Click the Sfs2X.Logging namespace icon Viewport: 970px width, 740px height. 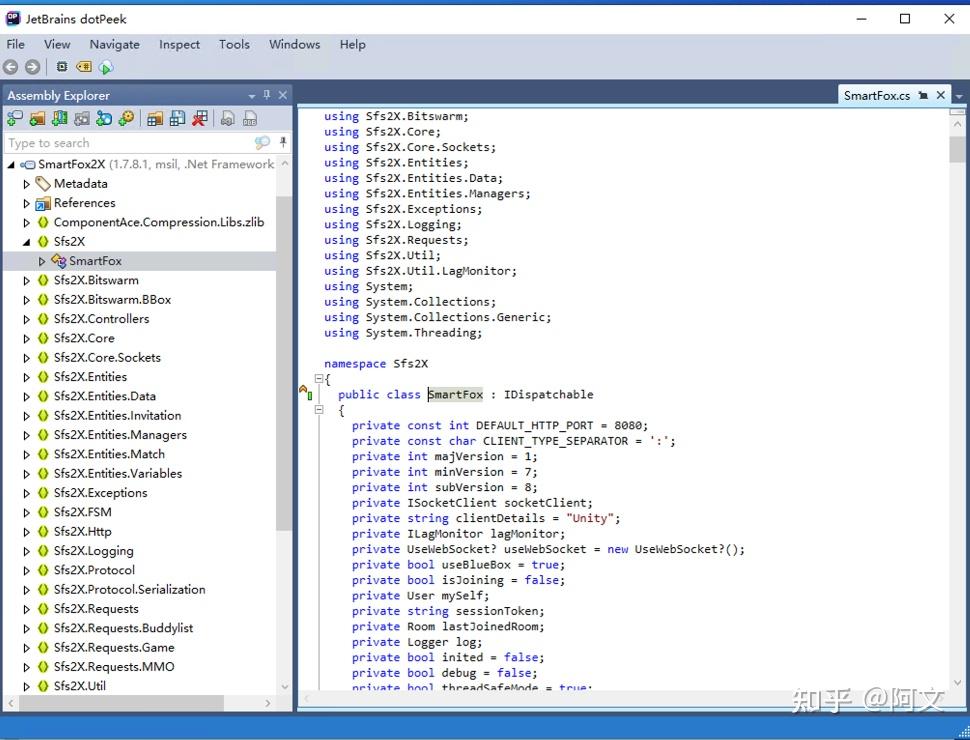(43, 551)
